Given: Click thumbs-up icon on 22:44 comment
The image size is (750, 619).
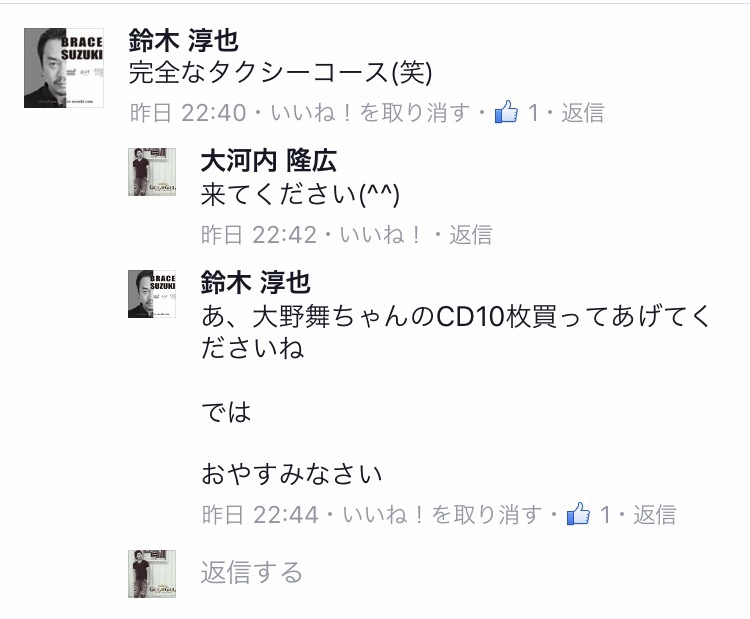Looking at the screenshot, I should (578, 514).
